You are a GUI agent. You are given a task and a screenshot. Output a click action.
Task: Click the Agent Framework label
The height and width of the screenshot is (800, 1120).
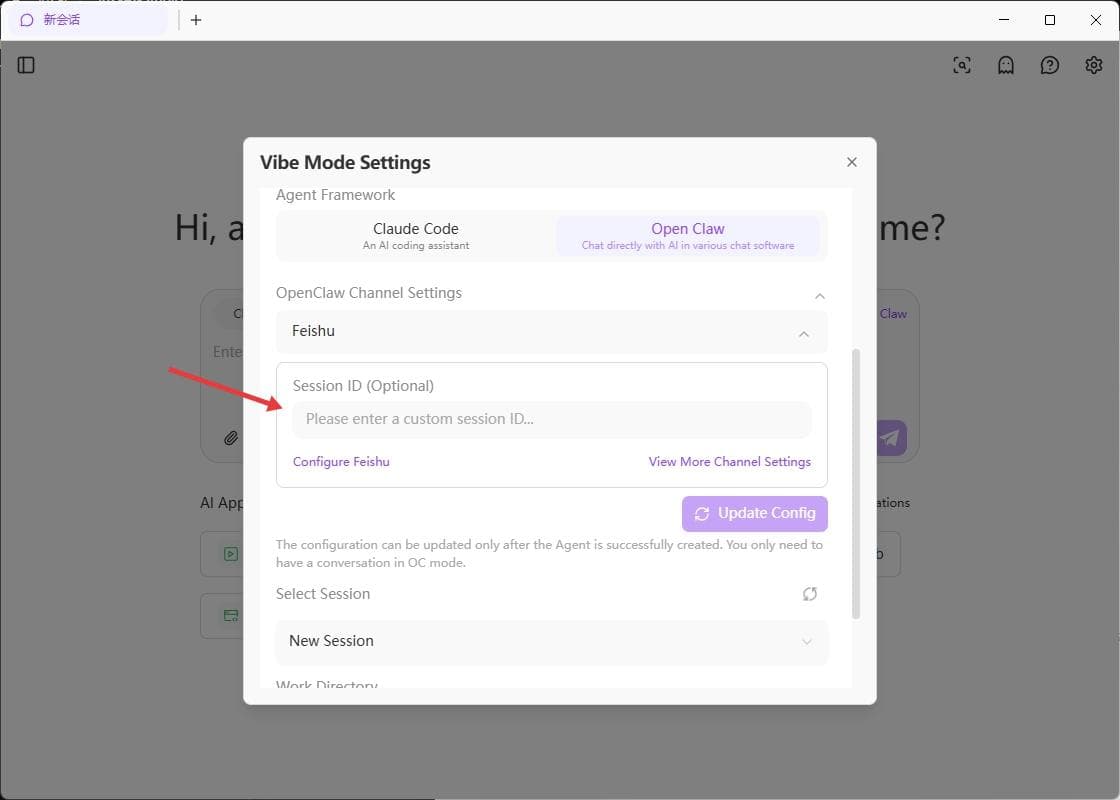tap(335, 195)
